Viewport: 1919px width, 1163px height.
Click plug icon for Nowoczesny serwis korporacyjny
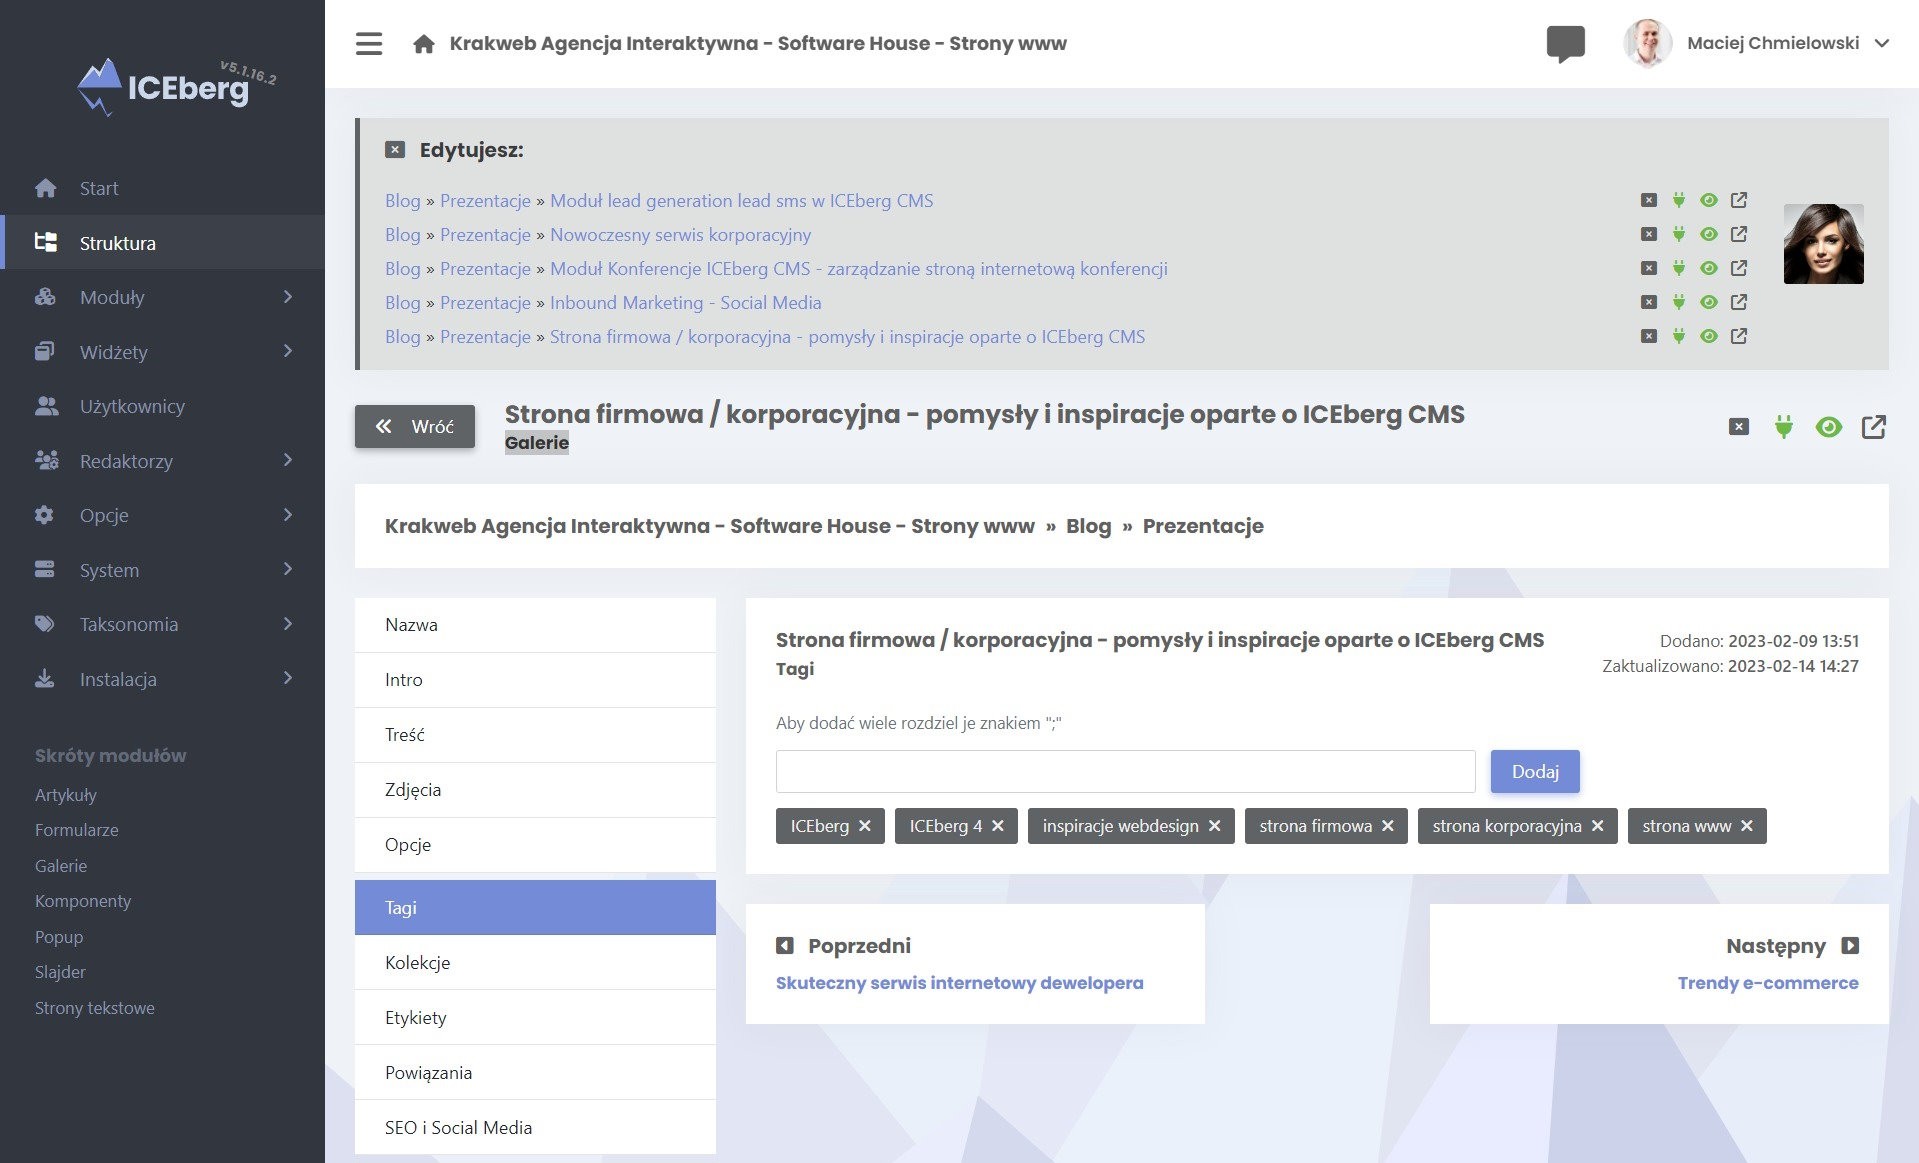coord(1679,234)
